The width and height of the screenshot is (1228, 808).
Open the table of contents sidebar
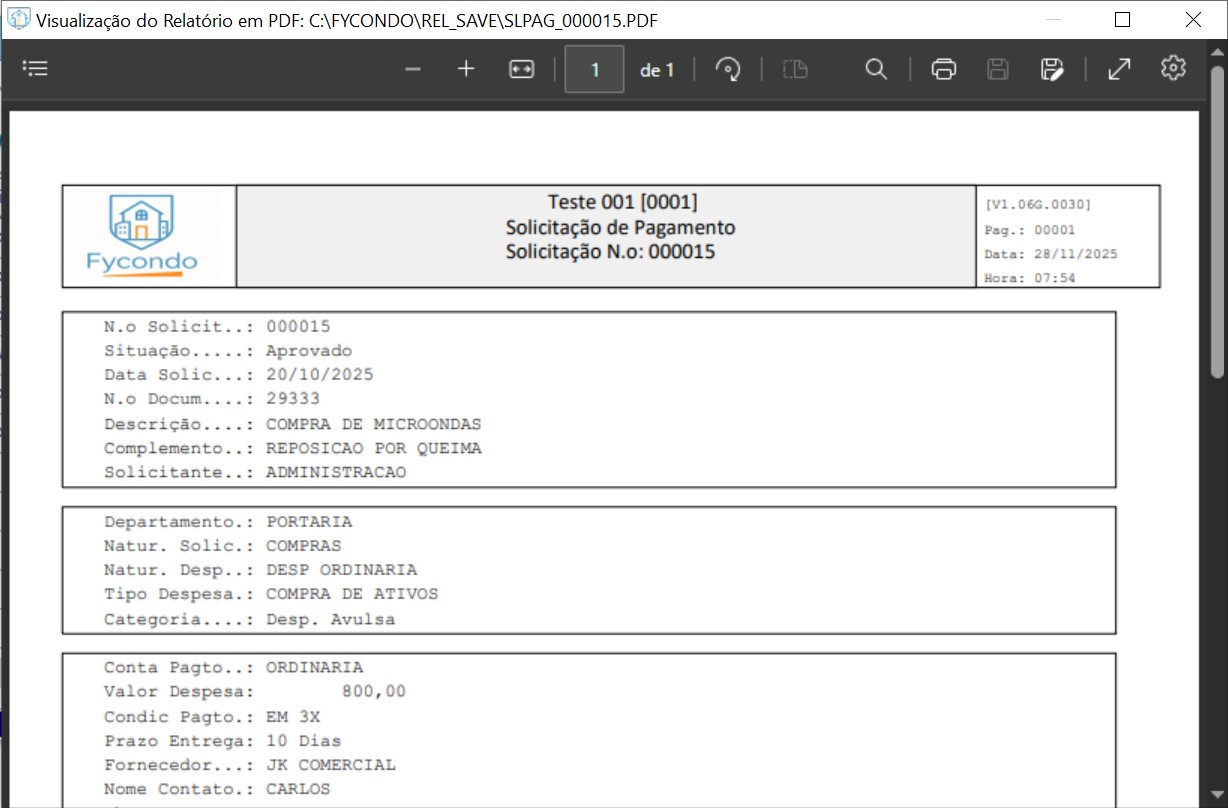(x=36, y=69)
